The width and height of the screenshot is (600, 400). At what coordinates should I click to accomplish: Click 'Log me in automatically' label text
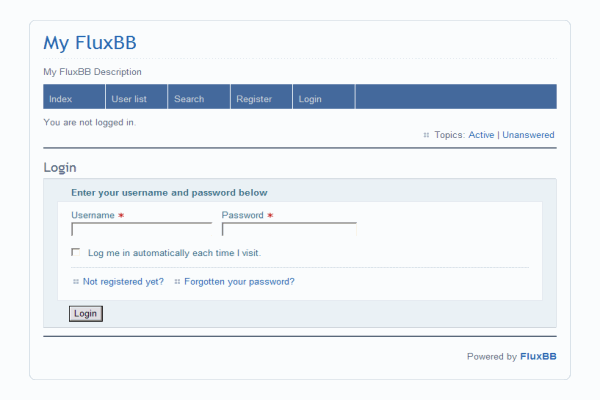click(174, 253)
